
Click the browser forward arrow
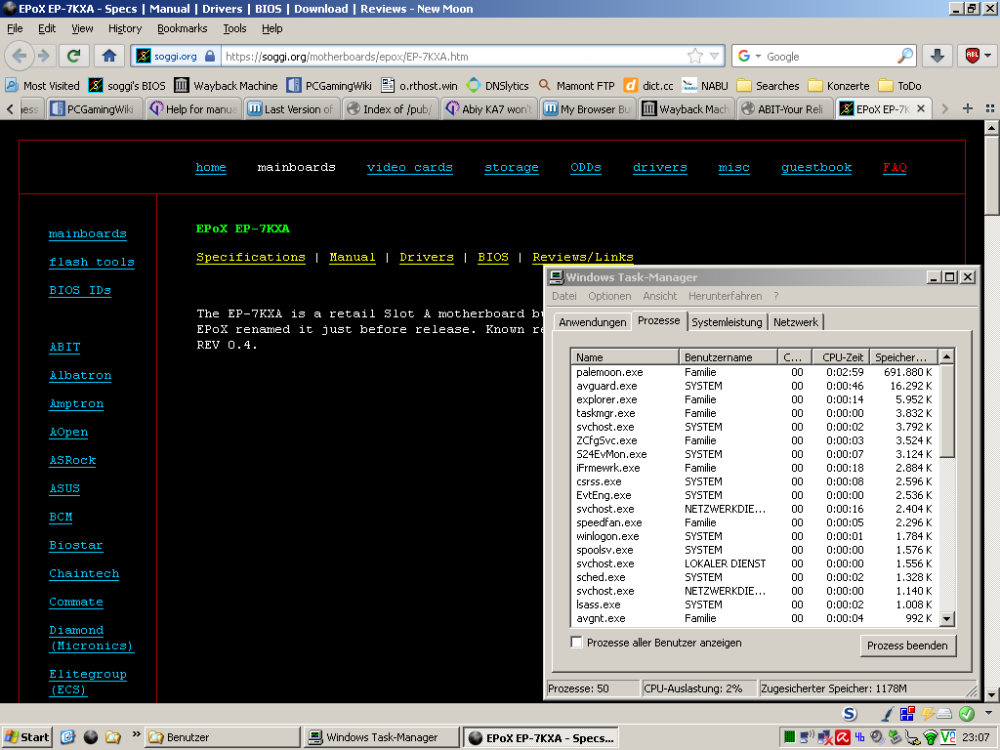(x=43, y=56)
